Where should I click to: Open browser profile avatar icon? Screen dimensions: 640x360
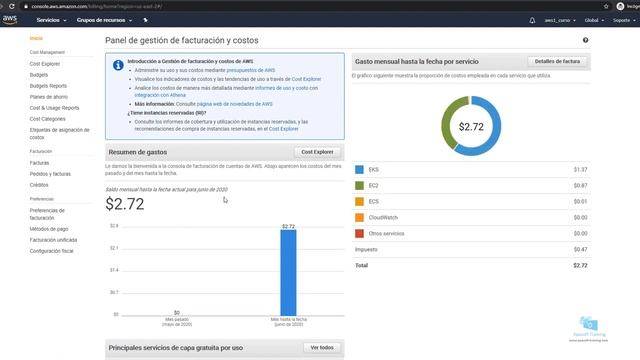coord(620,6)
